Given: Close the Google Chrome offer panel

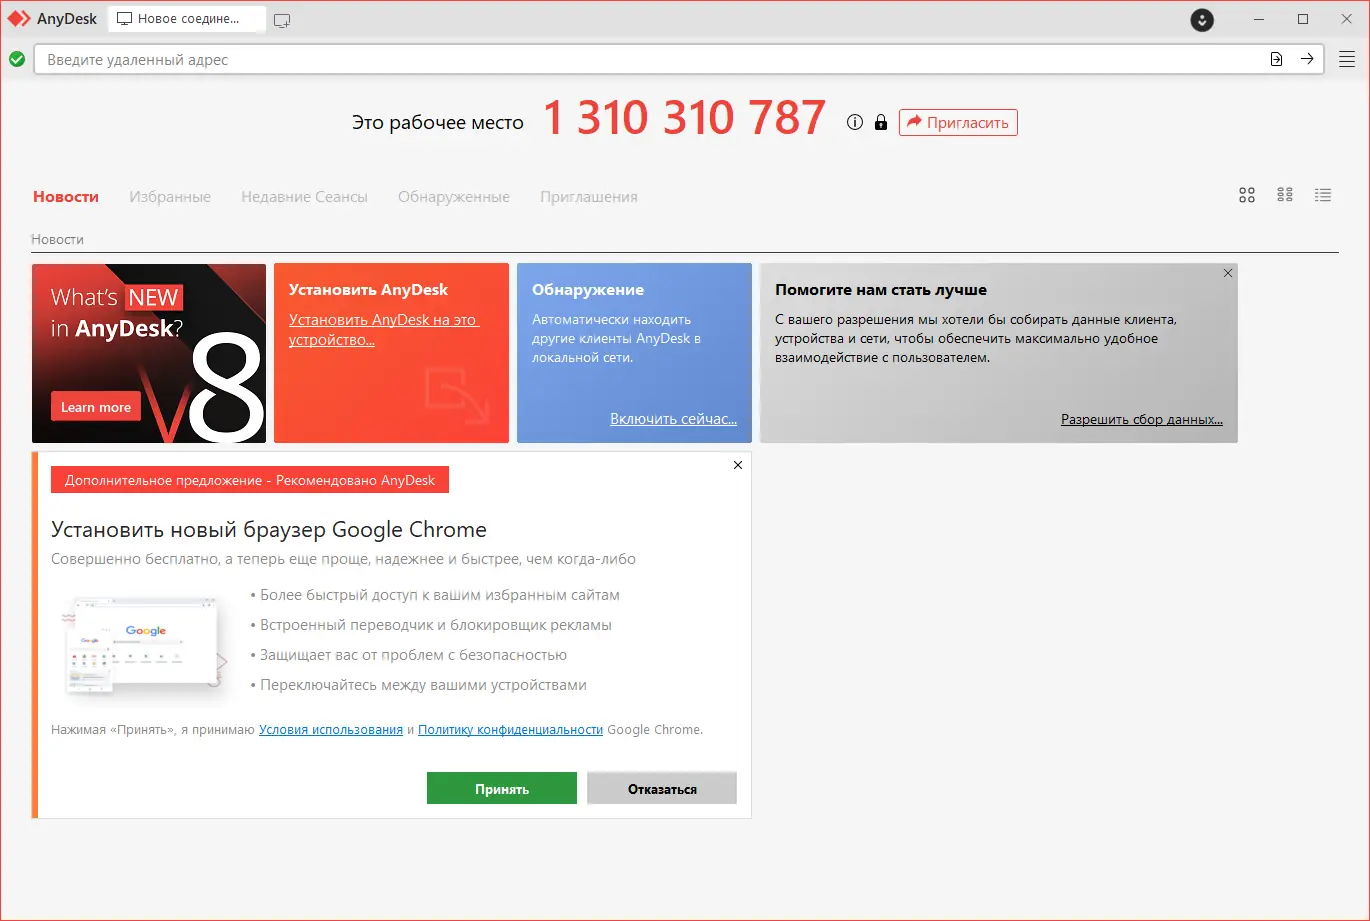Looking at the screenshot, I should click(738, 465).
